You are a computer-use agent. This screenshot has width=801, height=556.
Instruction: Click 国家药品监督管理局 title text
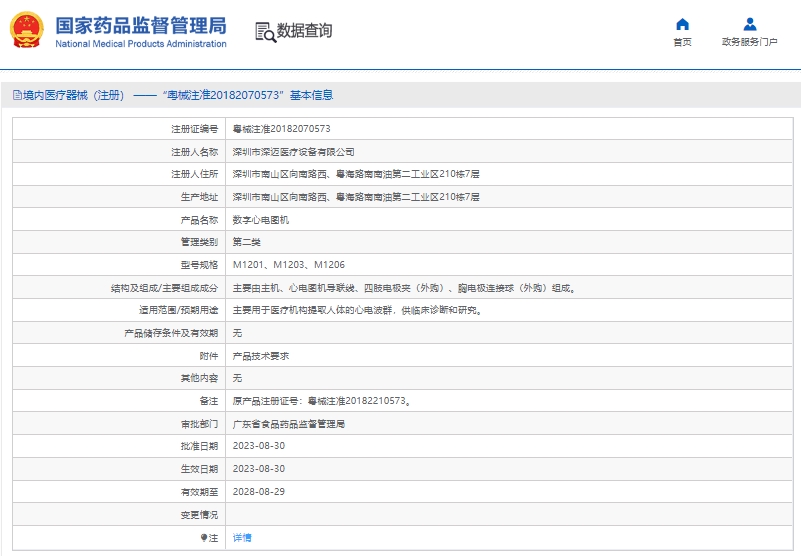pos(141,26)
